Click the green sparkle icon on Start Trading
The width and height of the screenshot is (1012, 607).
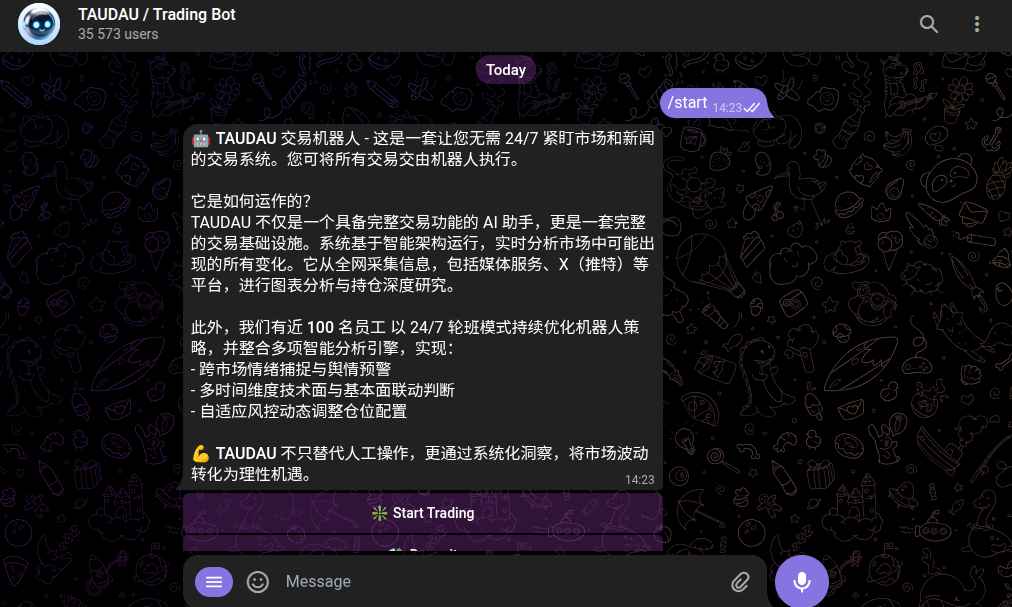[x=380, y=513]
